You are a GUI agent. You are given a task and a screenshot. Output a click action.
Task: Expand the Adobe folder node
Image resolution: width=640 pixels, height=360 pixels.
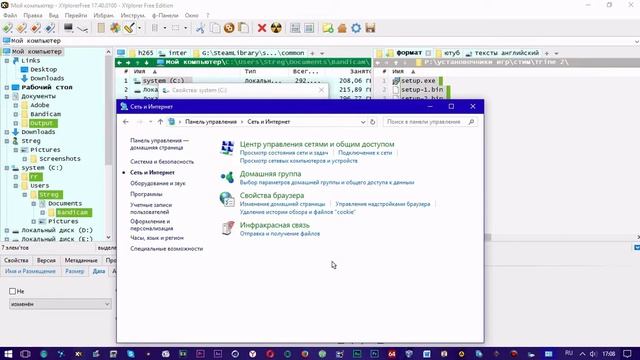point(16,105)
